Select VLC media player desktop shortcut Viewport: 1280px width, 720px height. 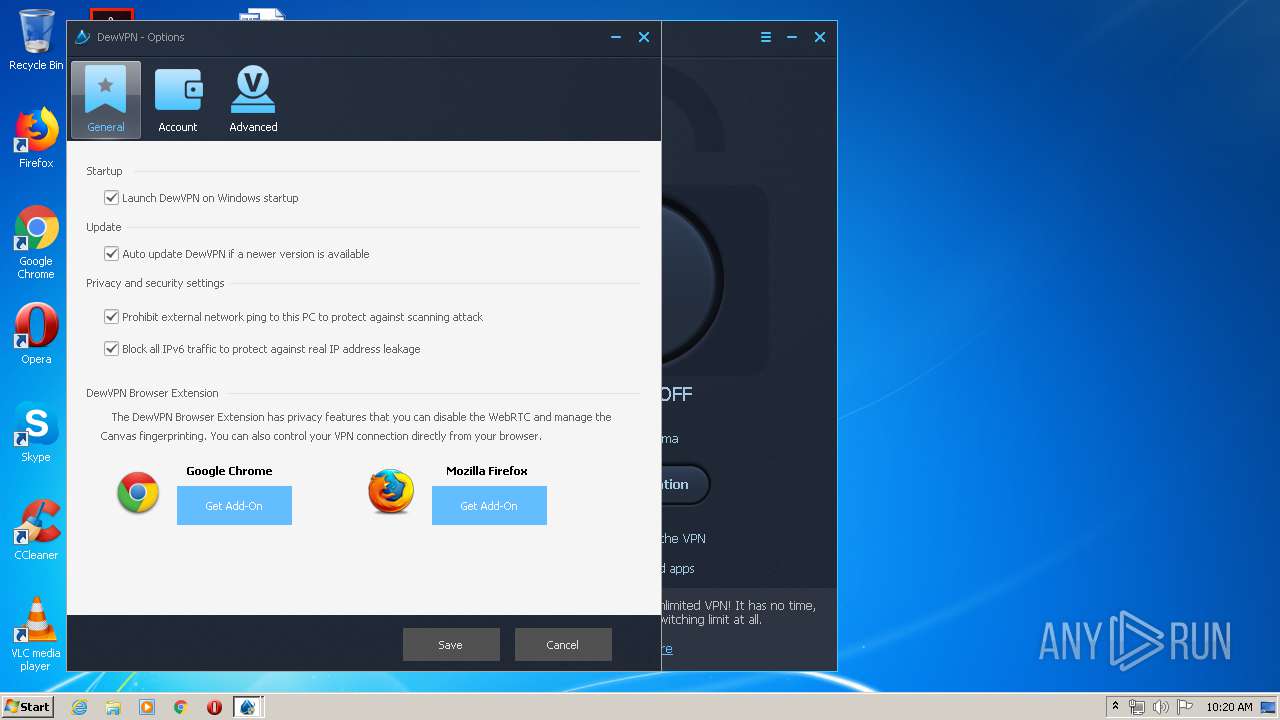tap(36, 634)
